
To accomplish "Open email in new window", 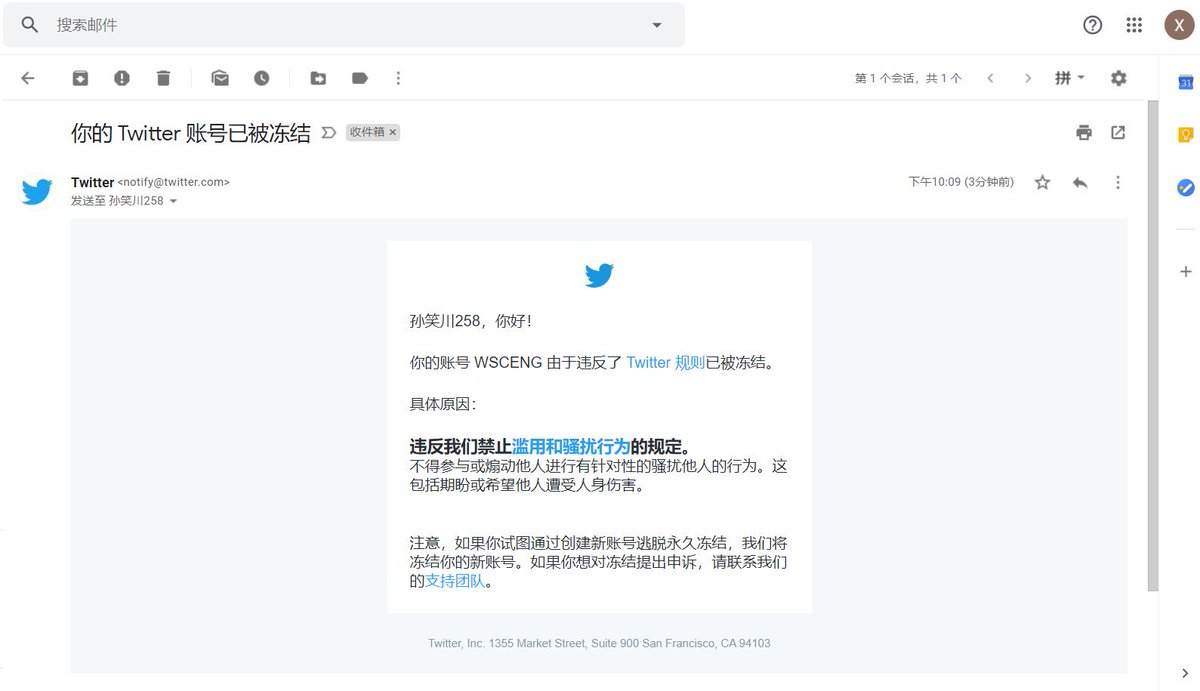I will pyautogui.click(x=1118, y=132).
